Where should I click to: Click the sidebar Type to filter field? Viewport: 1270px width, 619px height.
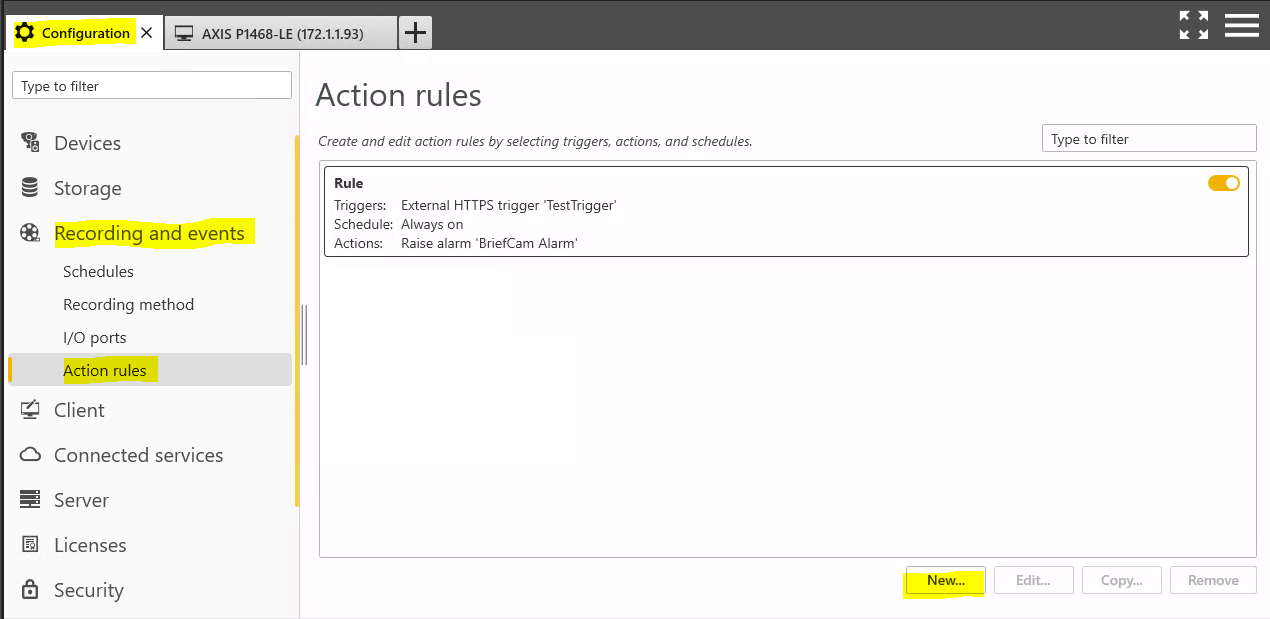click(152, 86)
